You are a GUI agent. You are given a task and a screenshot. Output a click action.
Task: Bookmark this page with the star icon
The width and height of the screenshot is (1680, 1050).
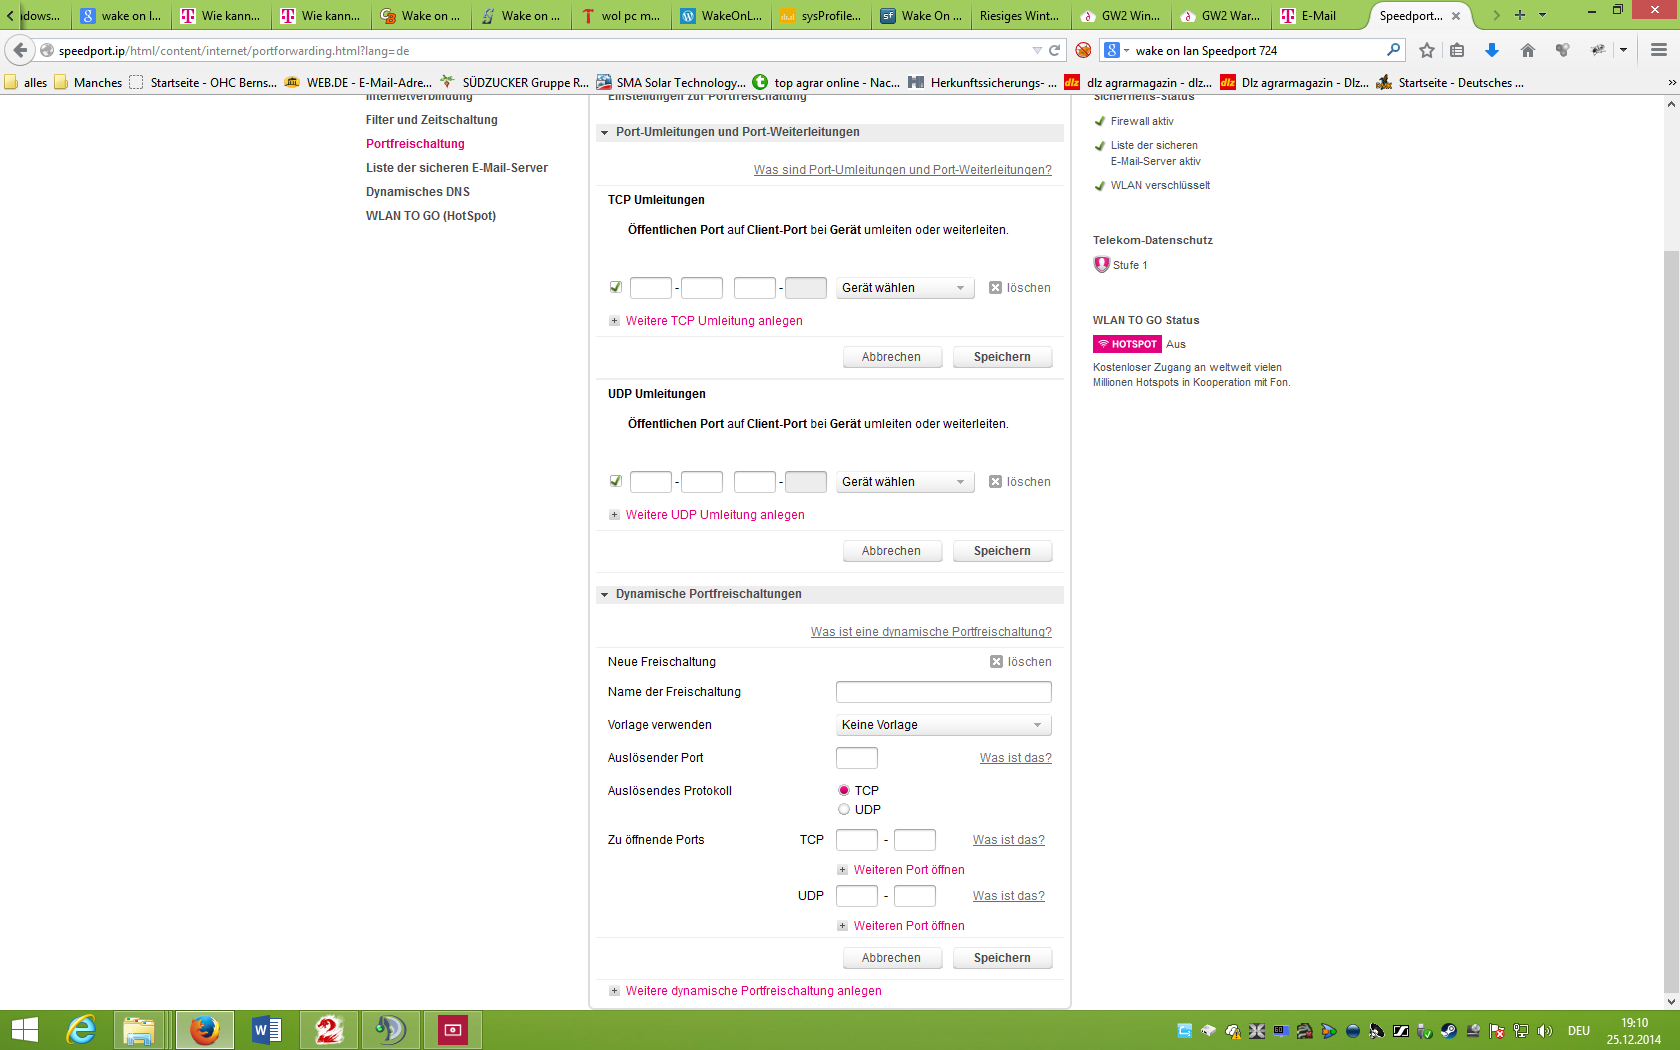pyautogui.click(x=1427, y=50)
